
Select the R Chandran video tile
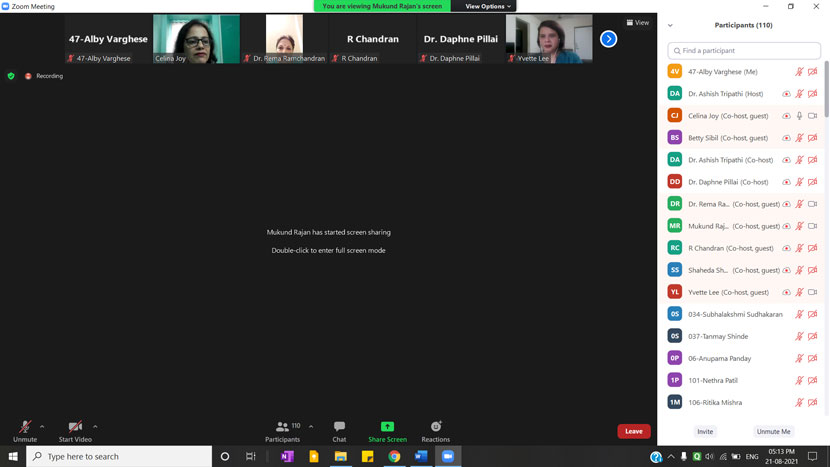373,39
